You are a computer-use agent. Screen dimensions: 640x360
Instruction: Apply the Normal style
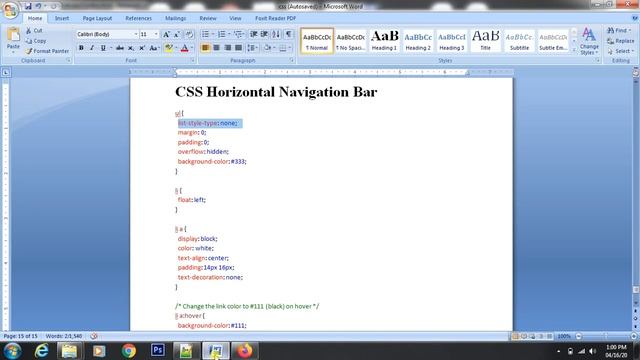[317, 40]
